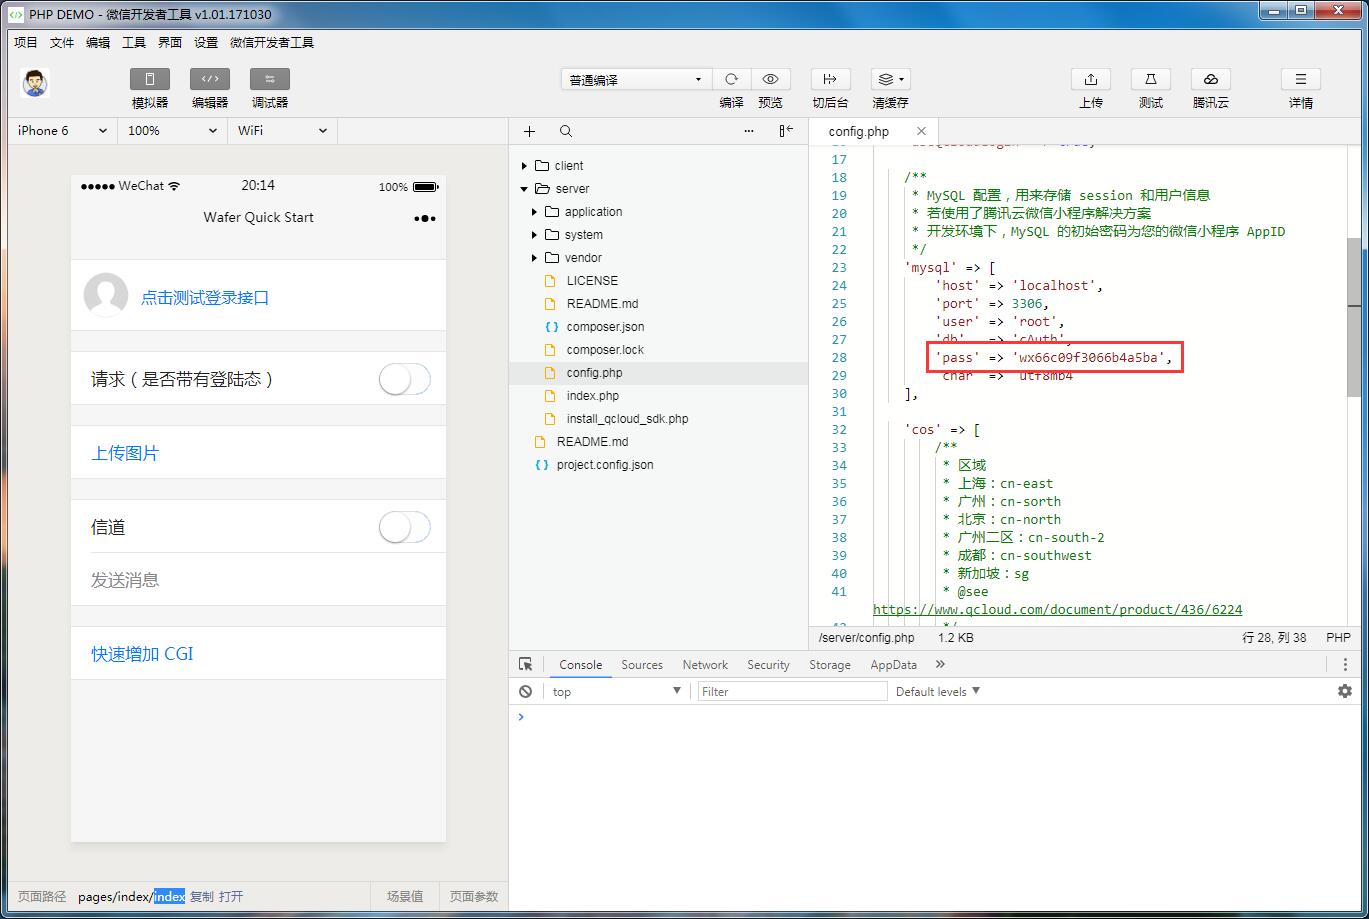Click the search icon in file explorer

[x=566, y=131]
